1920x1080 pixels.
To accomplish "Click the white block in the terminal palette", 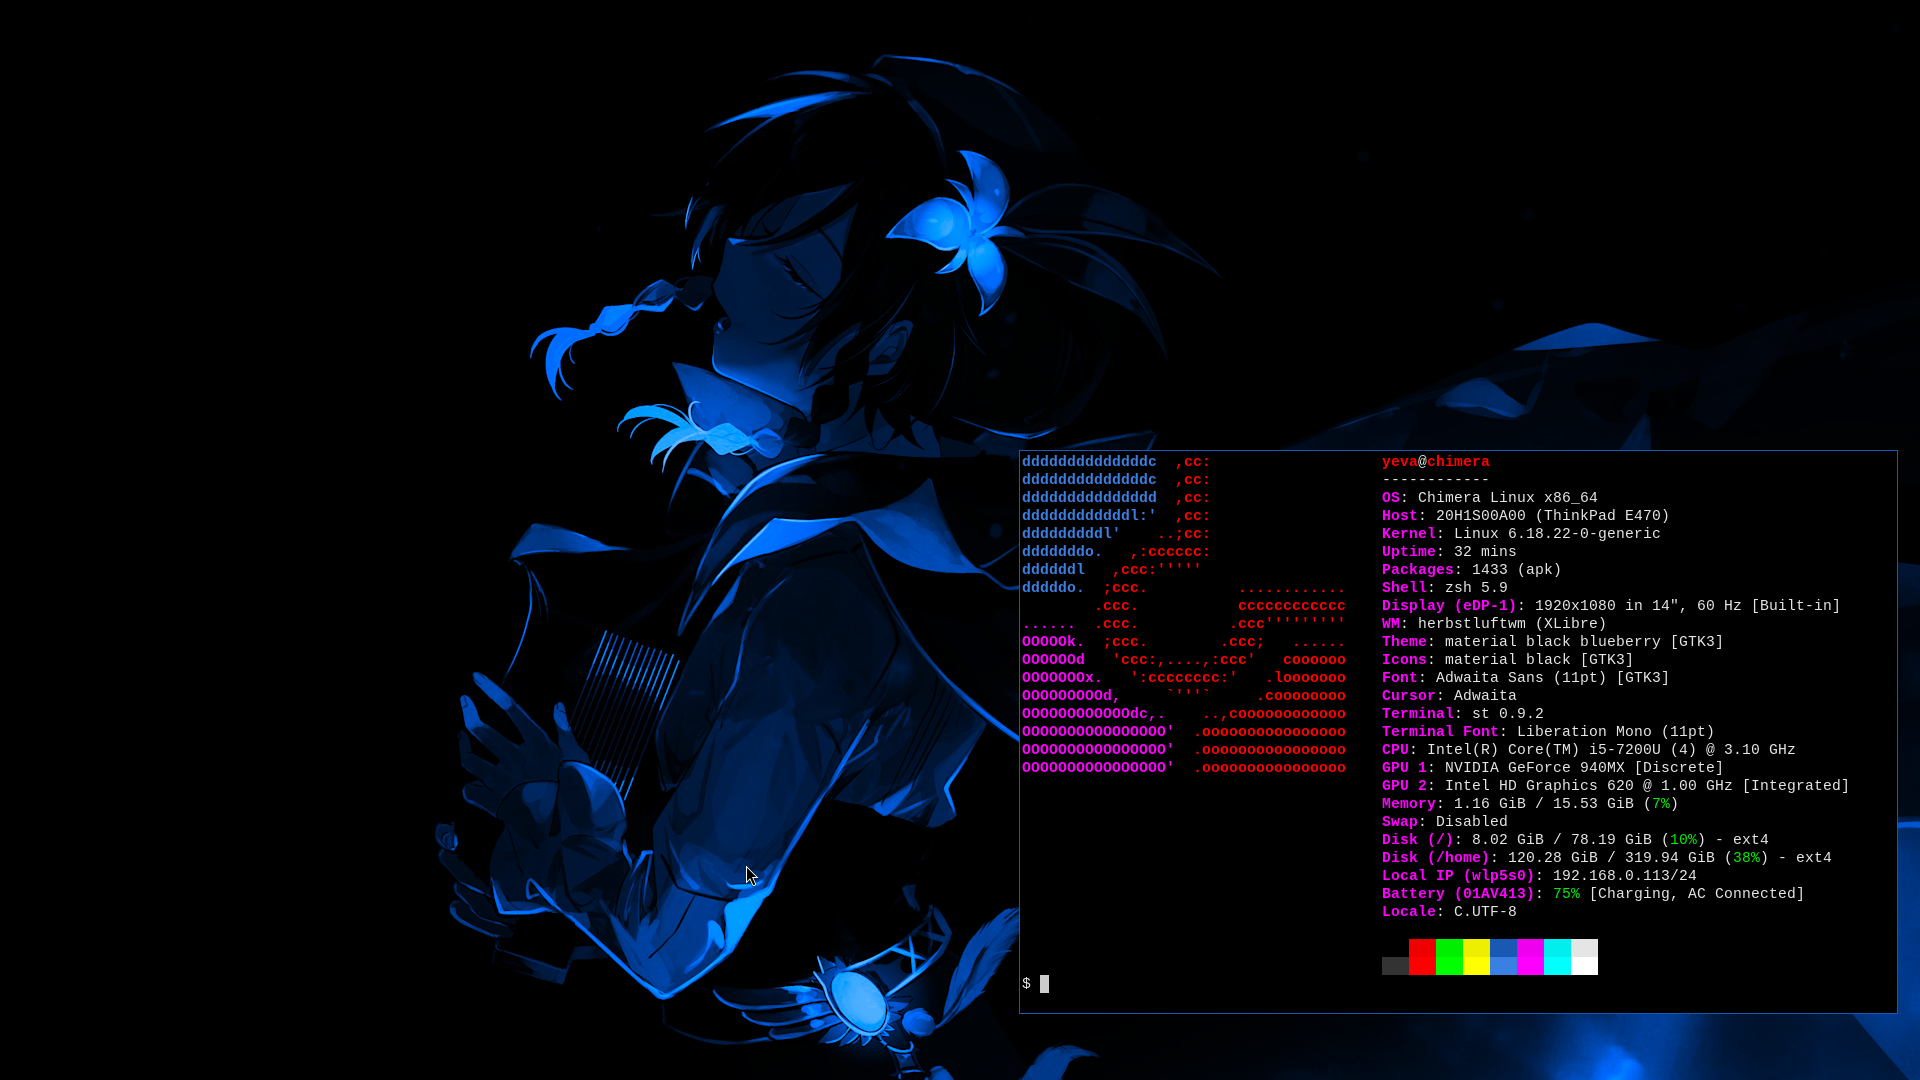I will click(x=1584, y=957).
